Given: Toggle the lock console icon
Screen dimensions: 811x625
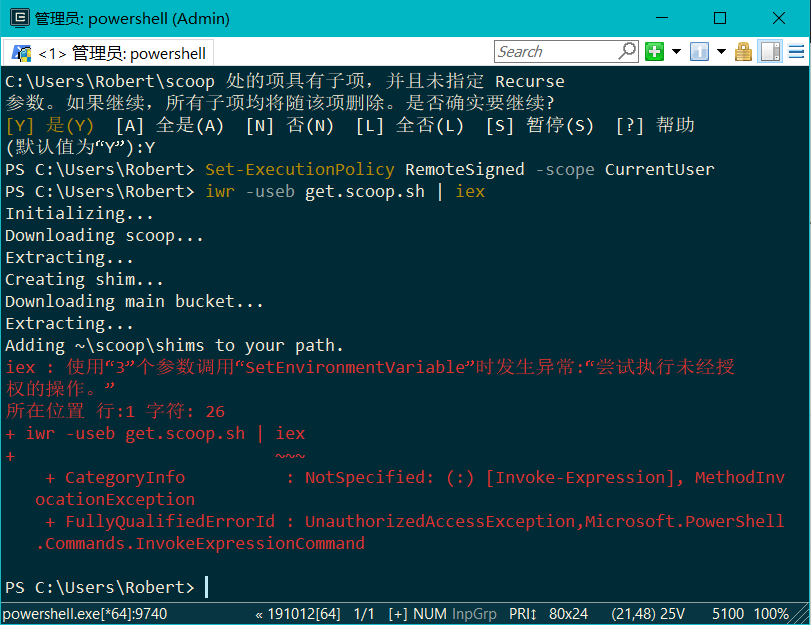Looking at the screenshot, I should pos(743,52).
